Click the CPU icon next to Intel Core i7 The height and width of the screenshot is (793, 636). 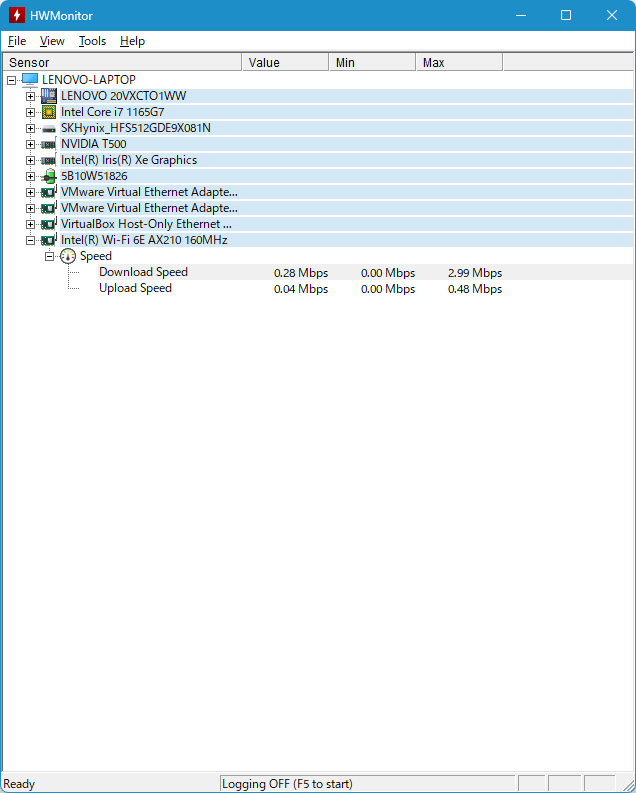coord(48,112)
